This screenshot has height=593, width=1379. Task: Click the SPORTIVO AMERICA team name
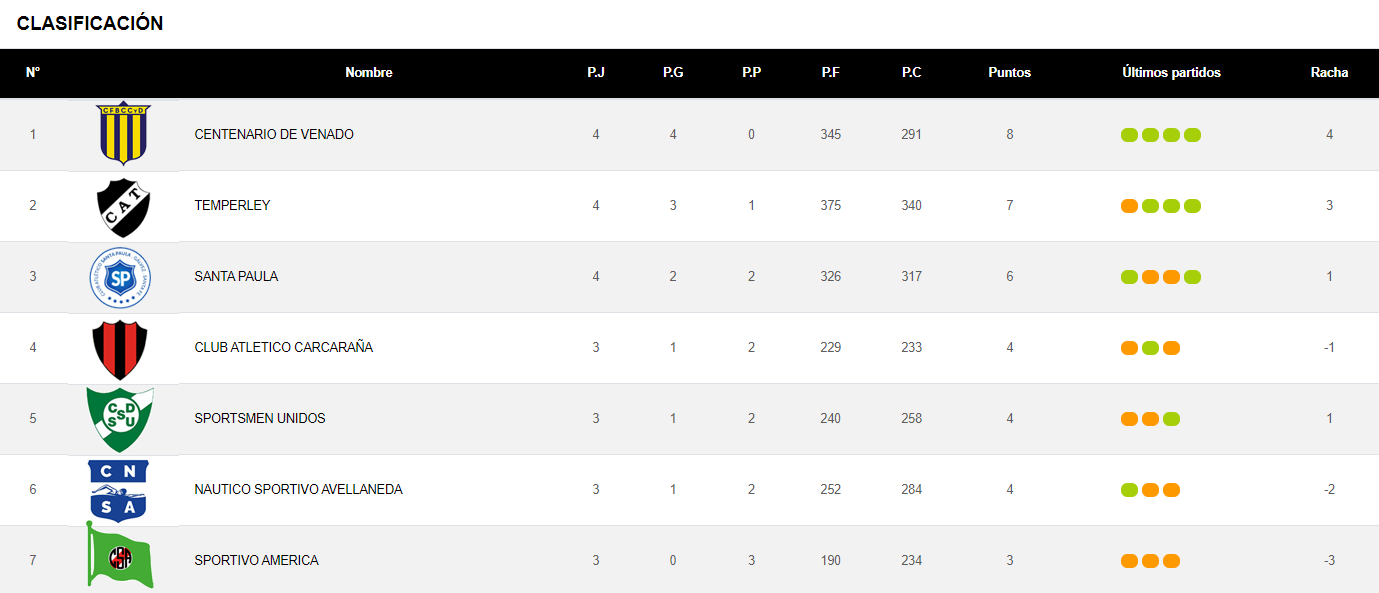point(256,561)
